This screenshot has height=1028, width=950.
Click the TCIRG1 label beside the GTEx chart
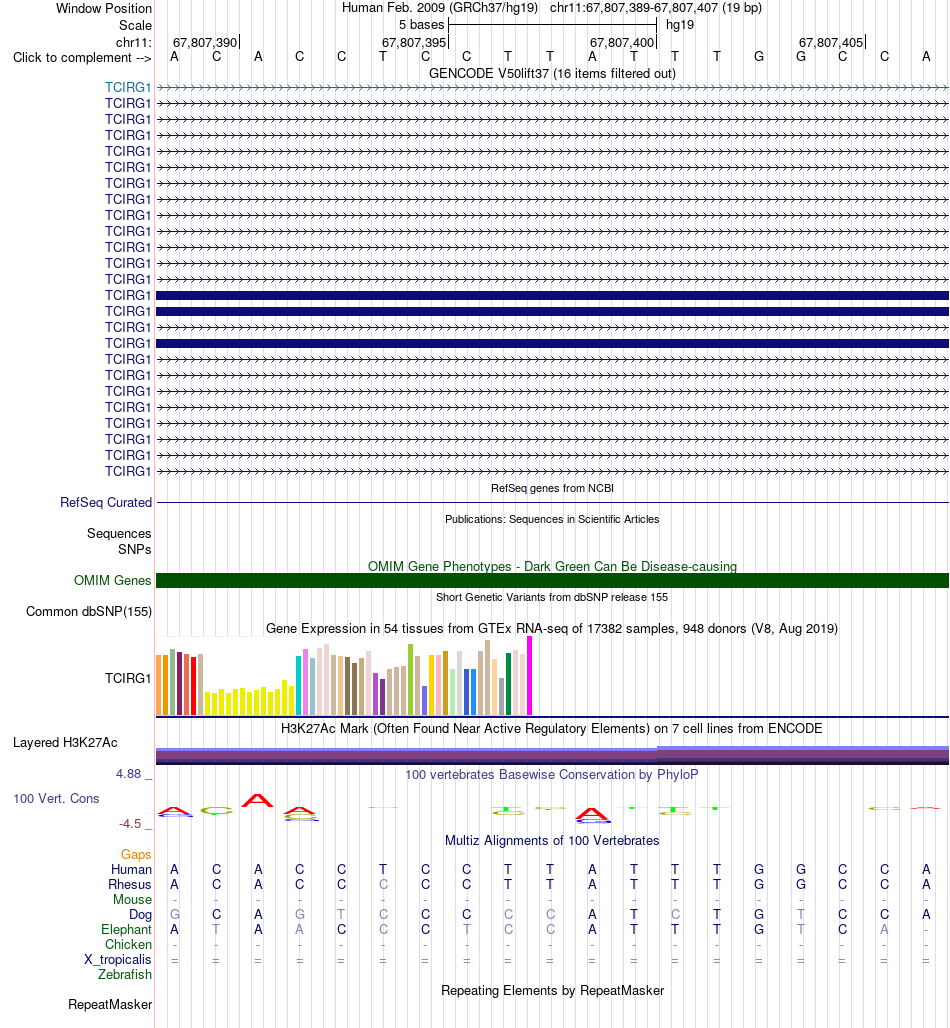128,679
